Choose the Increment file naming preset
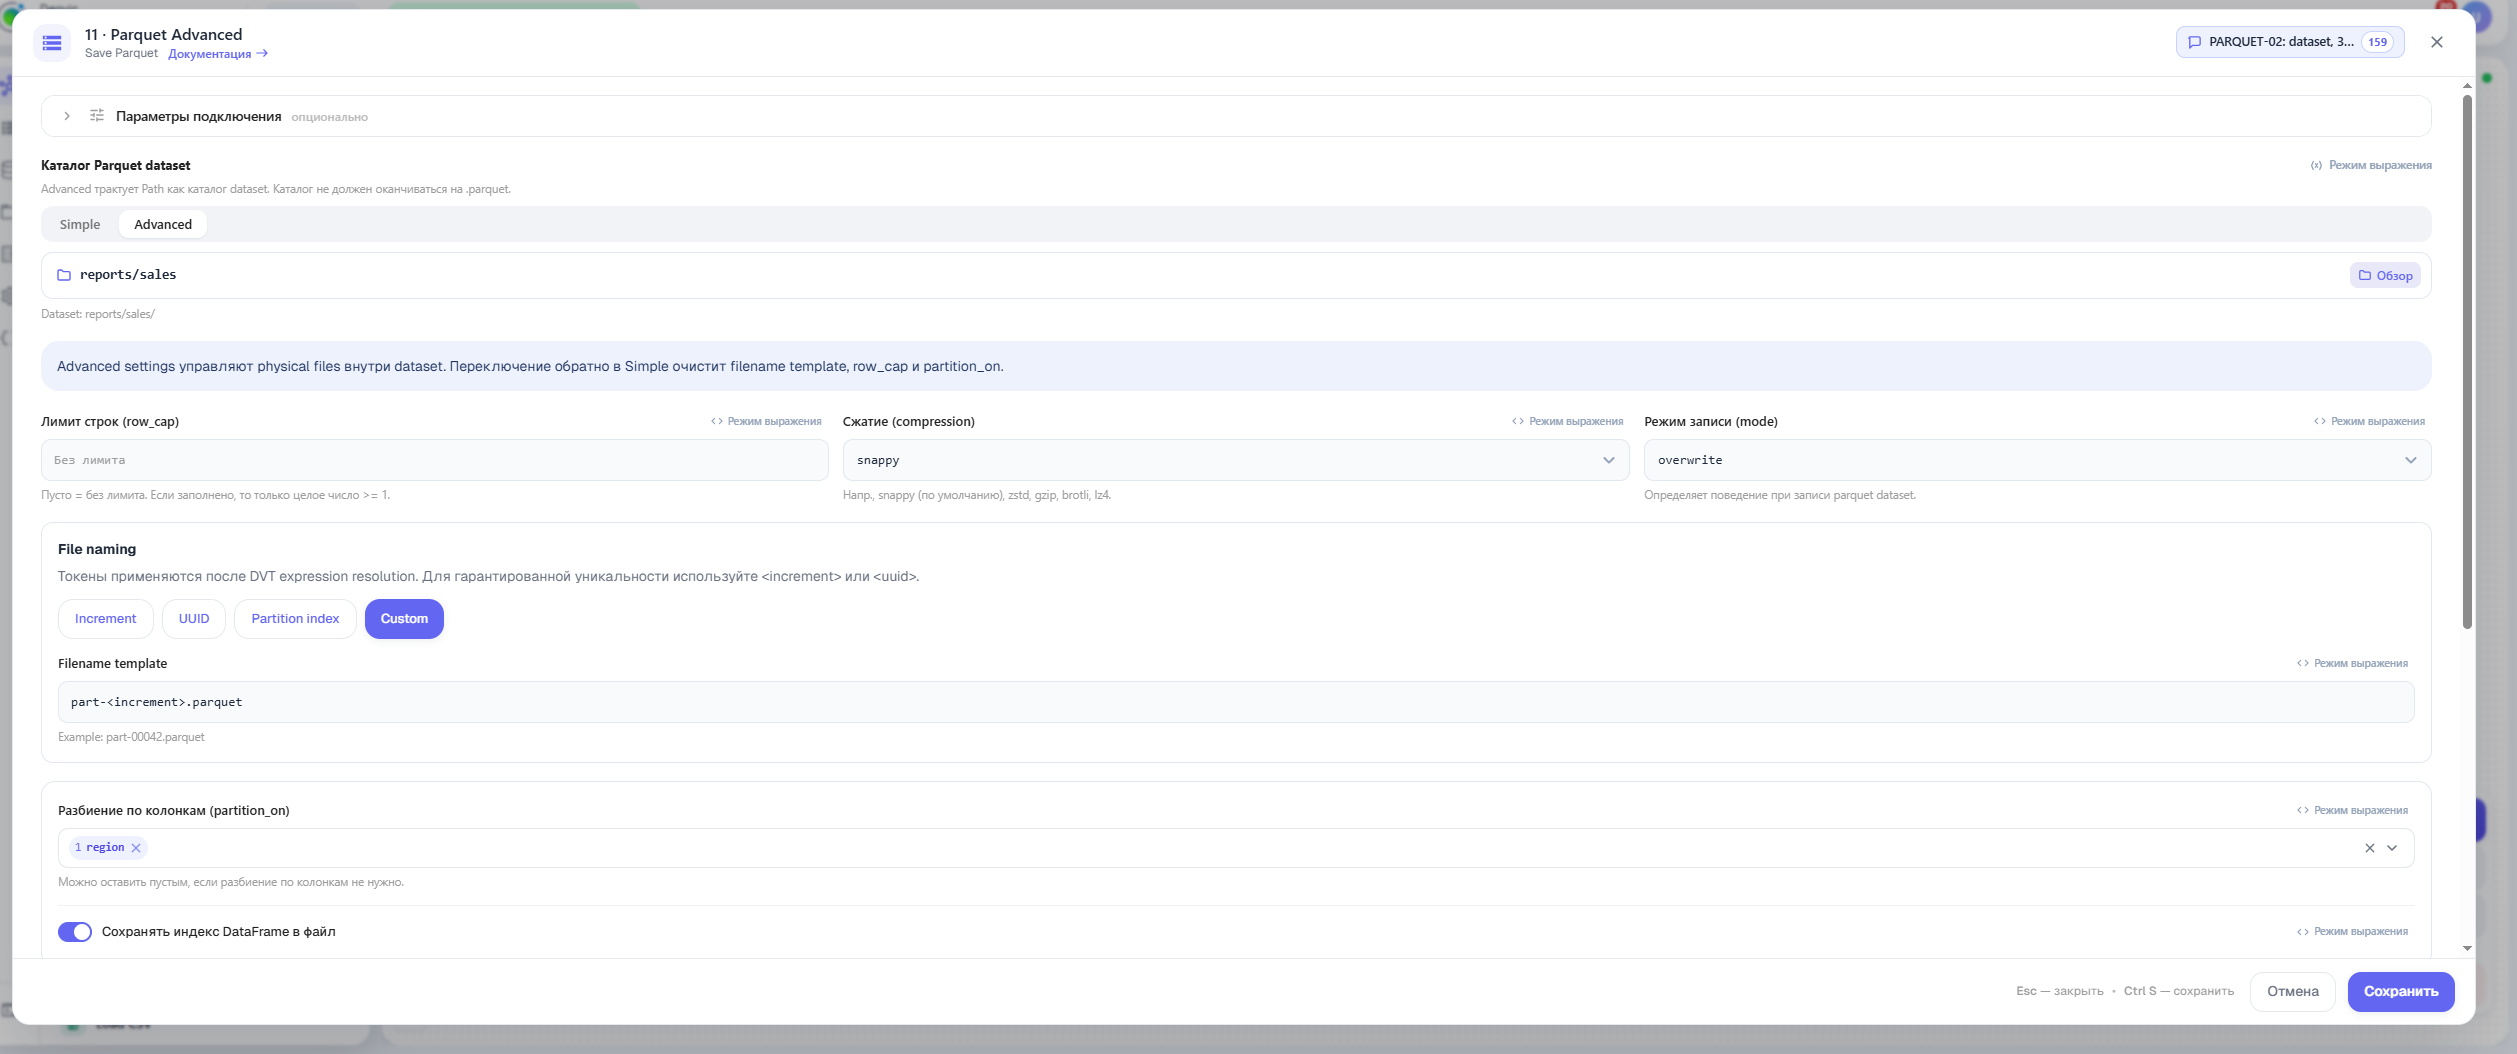Image resolution: width=2517 pixels, height=1054 pixels. (x=106, y=619)
